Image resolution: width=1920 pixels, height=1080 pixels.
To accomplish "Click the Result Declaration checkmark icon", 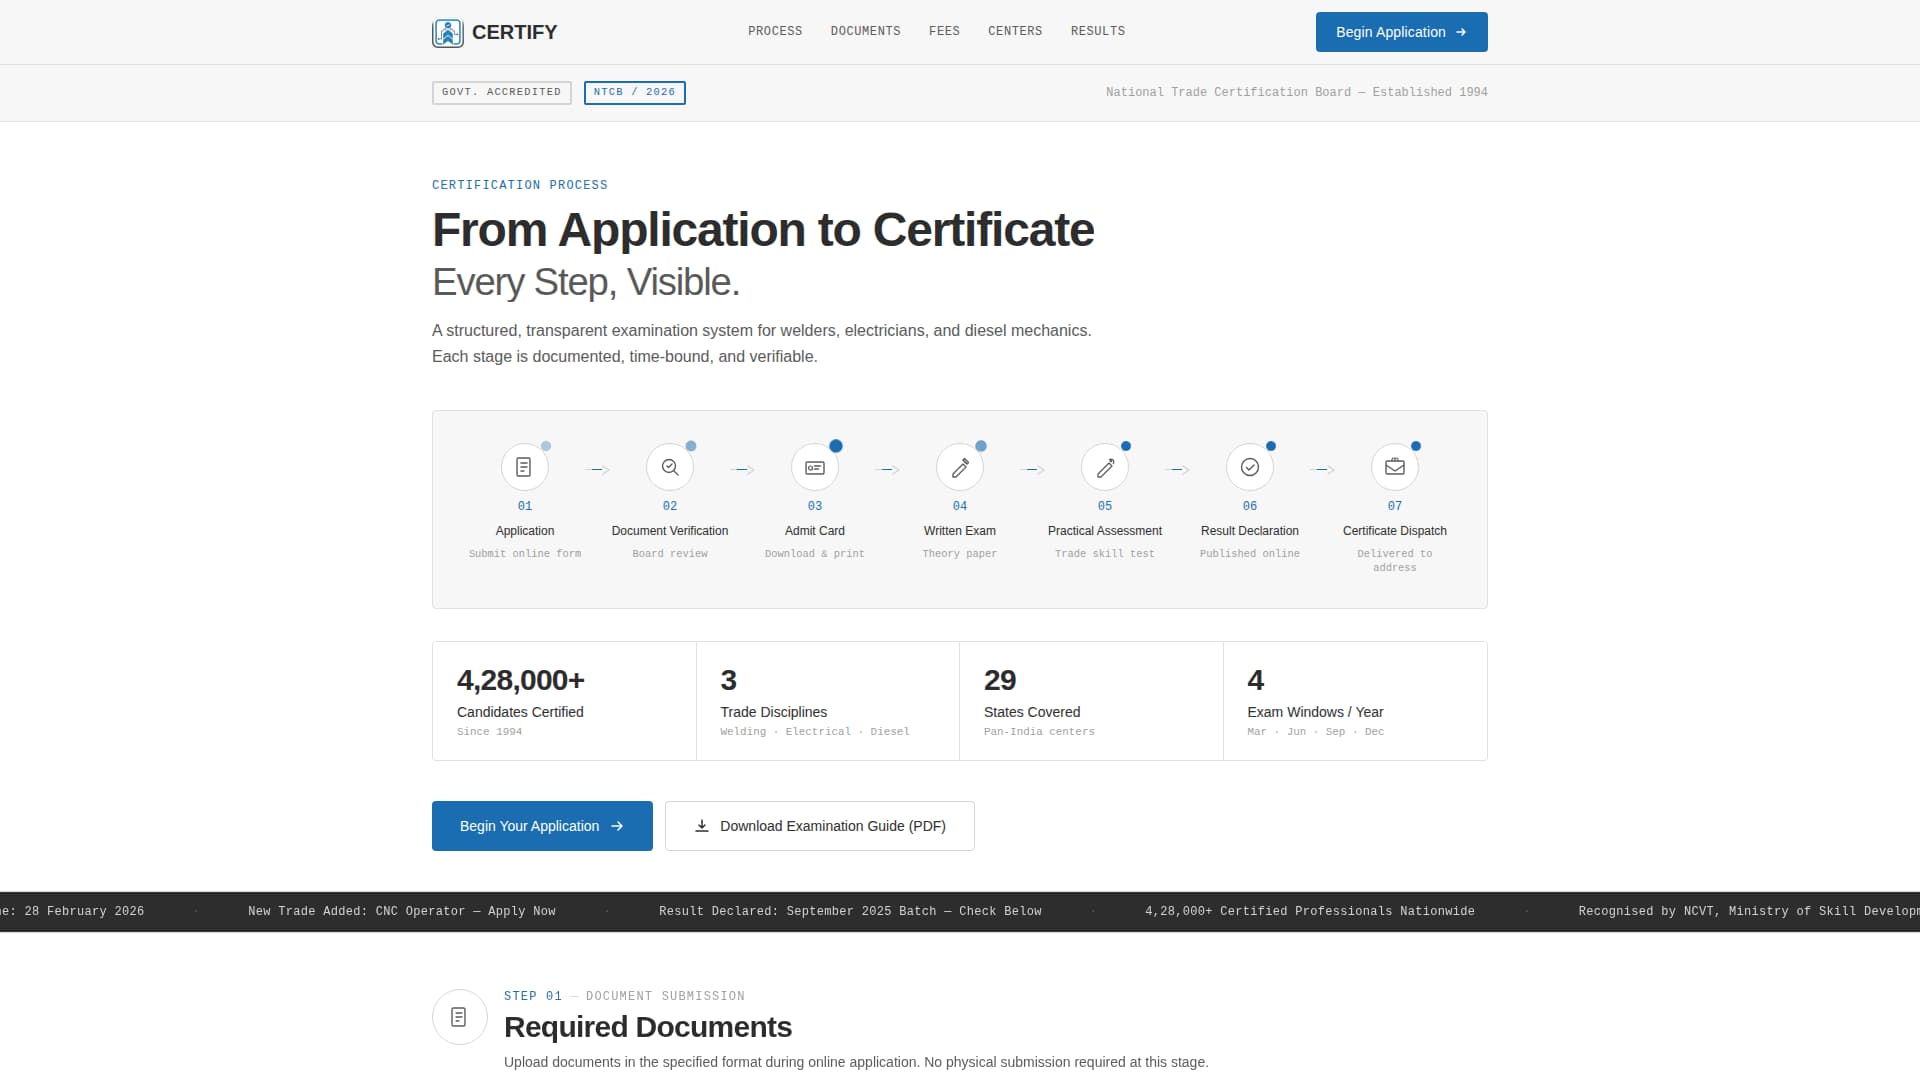I will [1249, 467].
